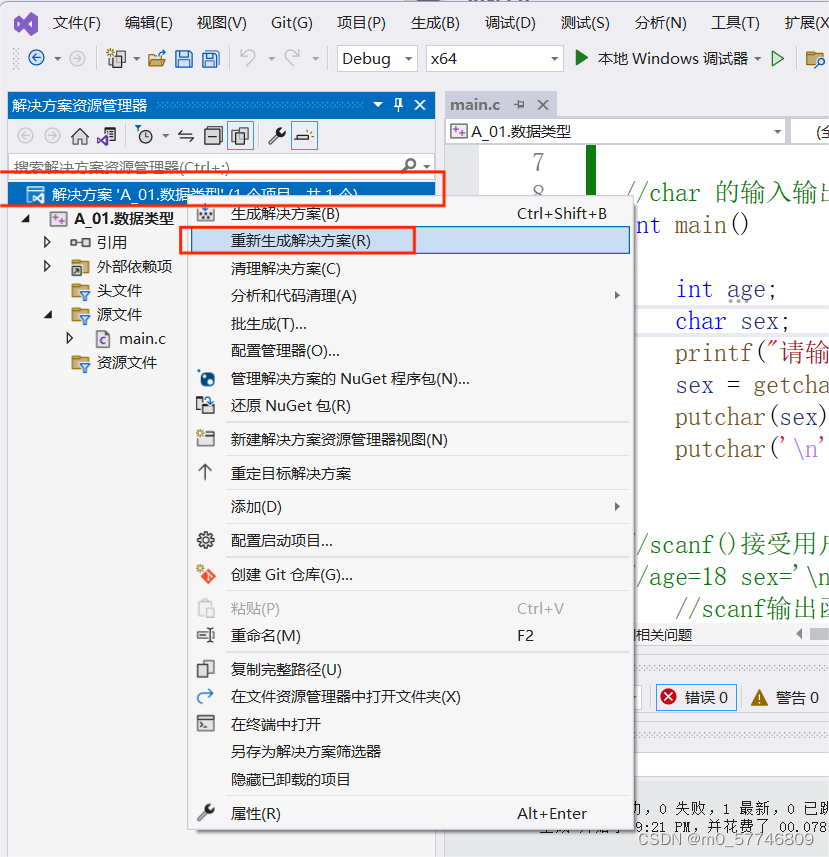829x857 pixels.
Task: Click the Solution Explorer search input field
Action: 205,165
